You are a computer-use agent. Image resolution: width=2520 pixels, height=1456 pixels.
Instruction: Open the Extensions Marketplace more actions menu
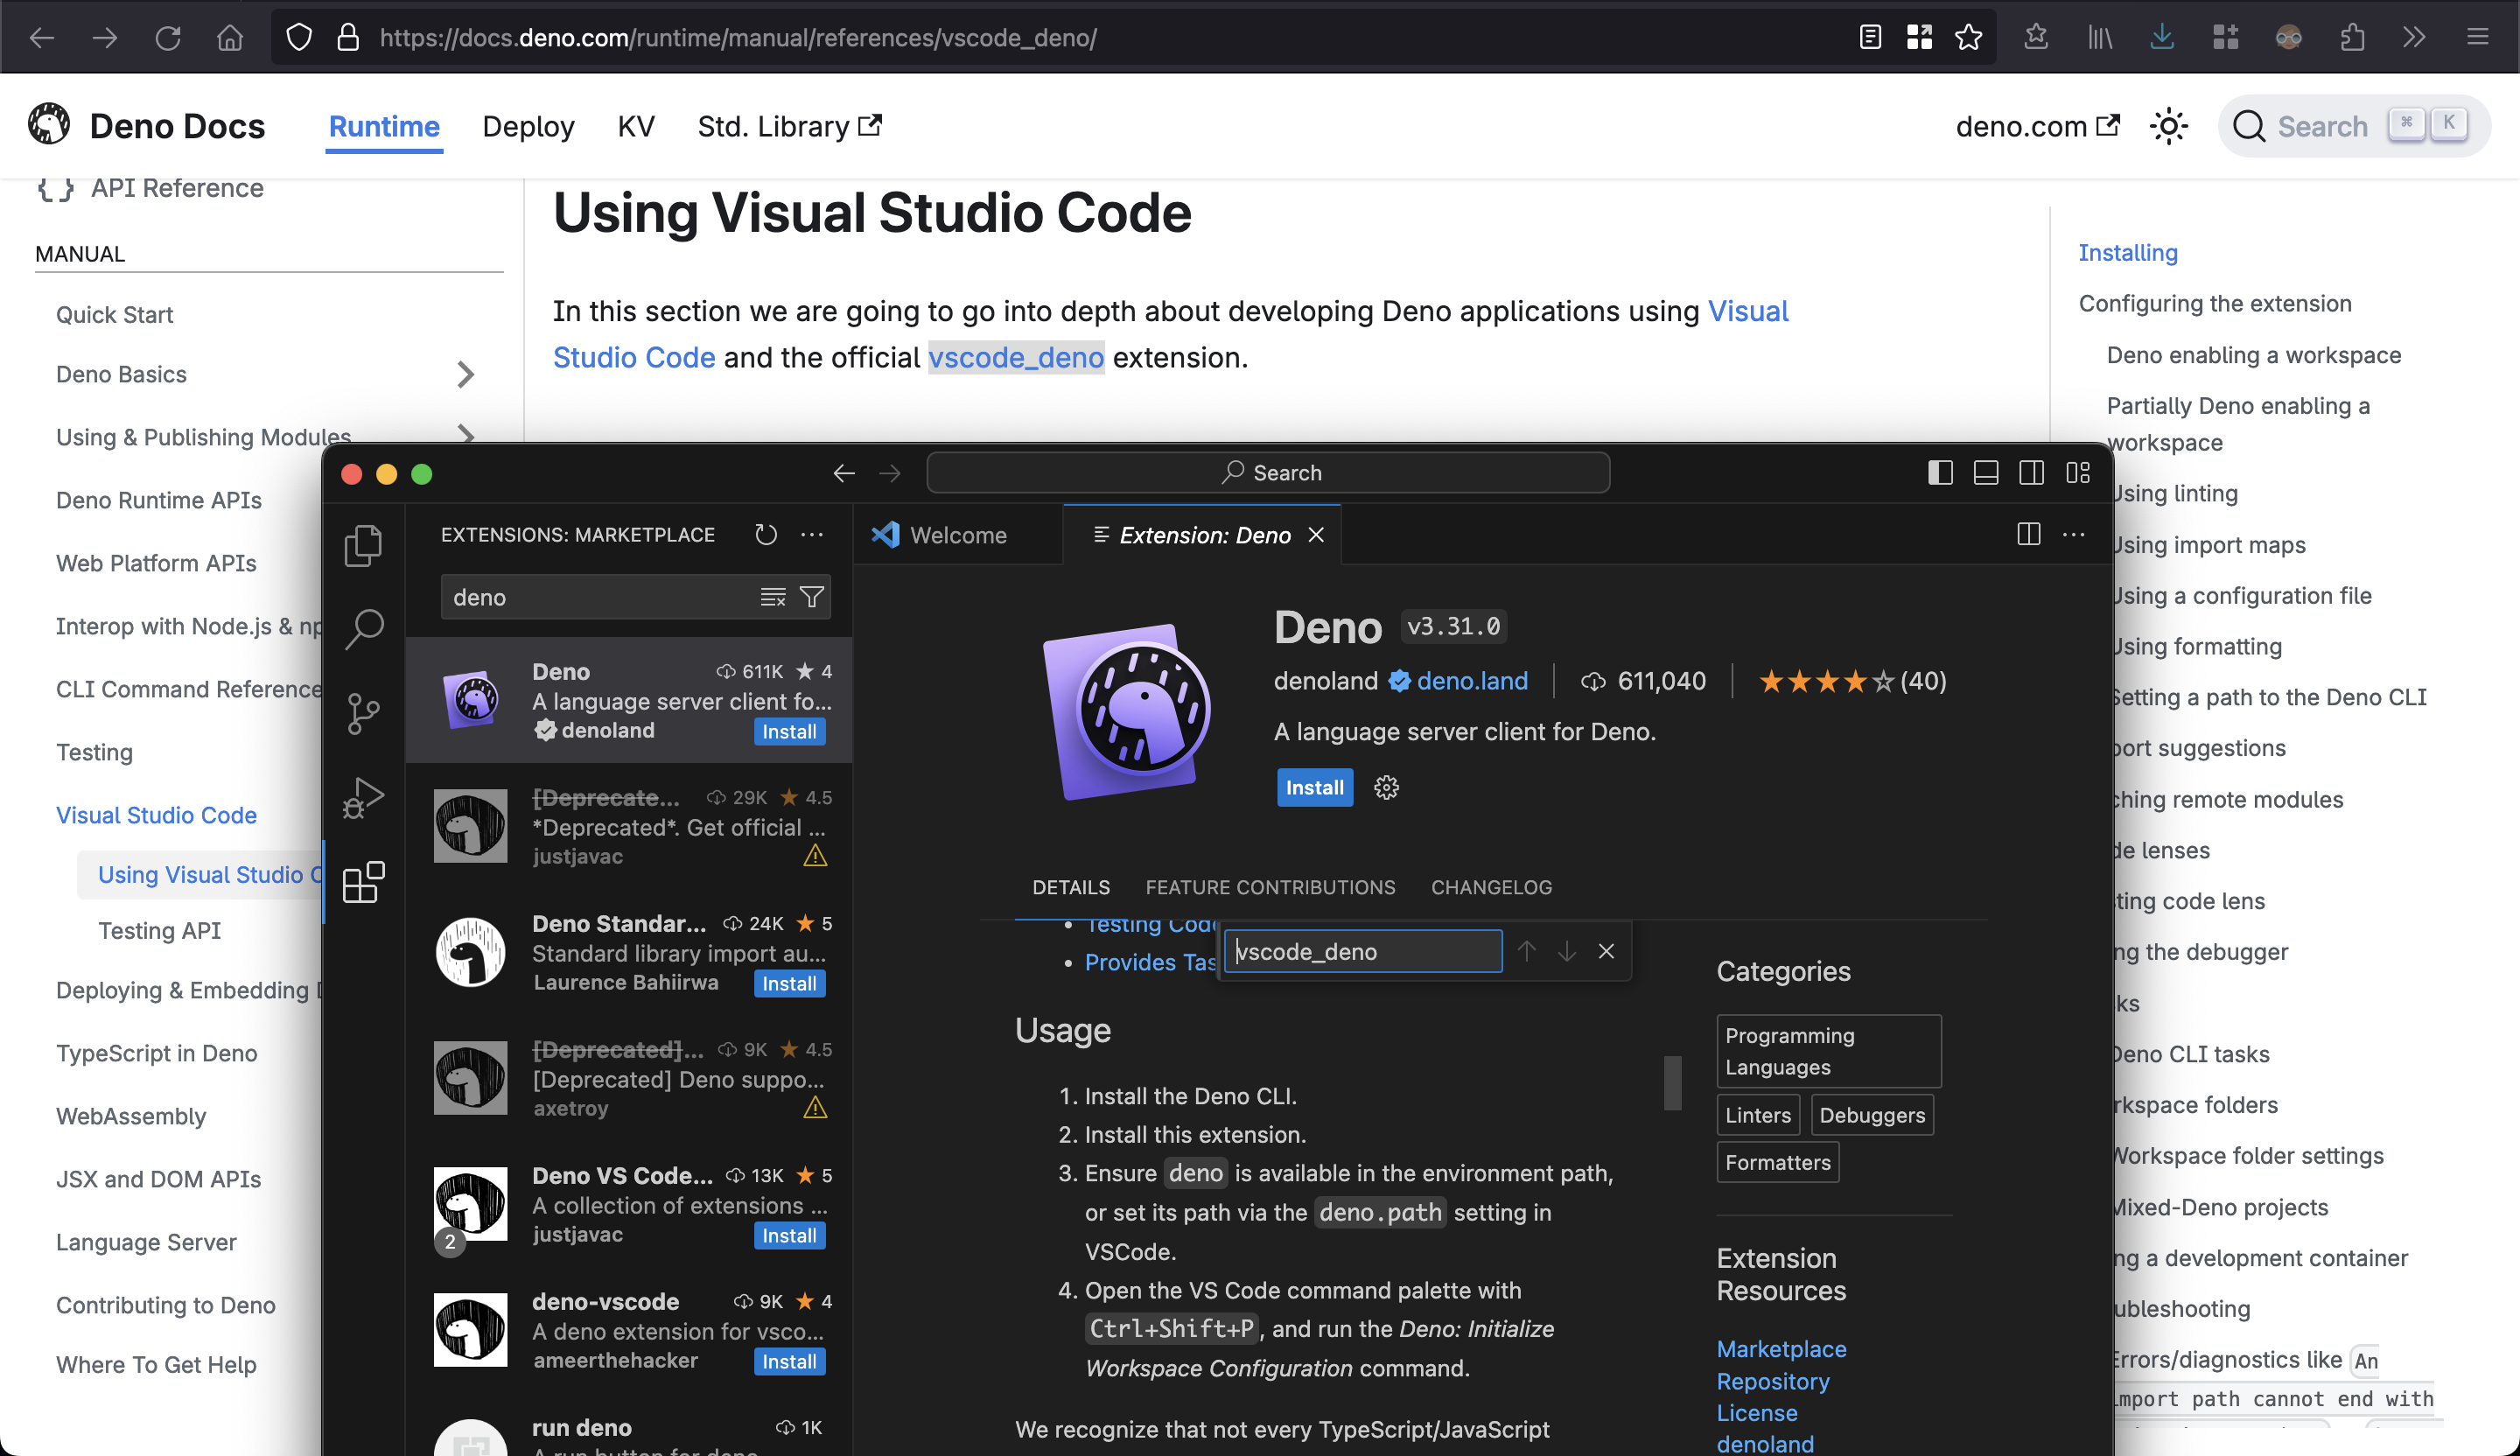pyautogui.click(x=812, y=535)
